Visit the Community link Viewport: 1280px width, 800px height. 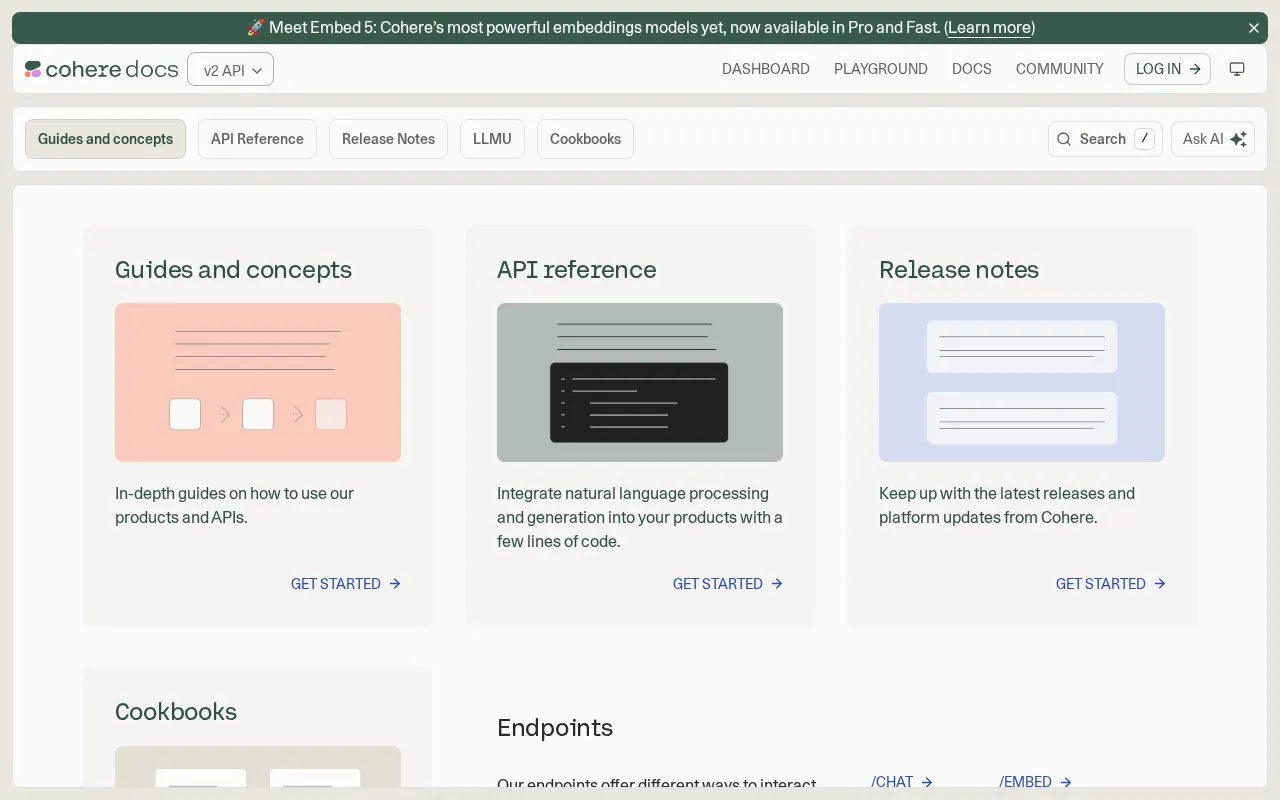1060,69
